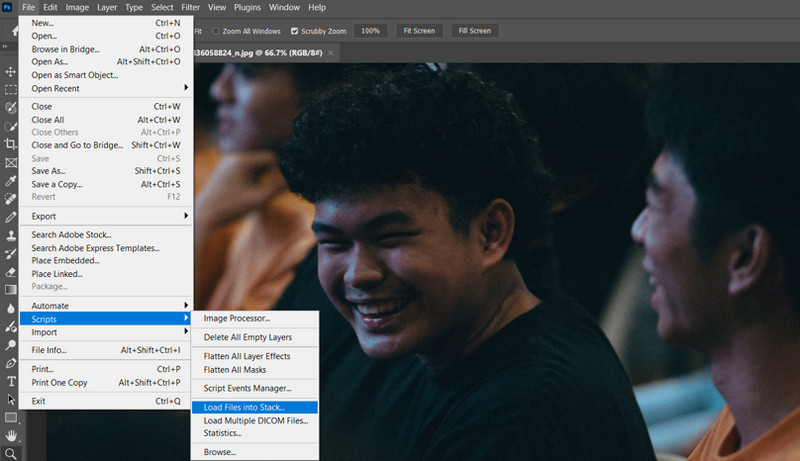Open the Plugins menu
The width and height of the screenshot is (800, 461).
247,7
